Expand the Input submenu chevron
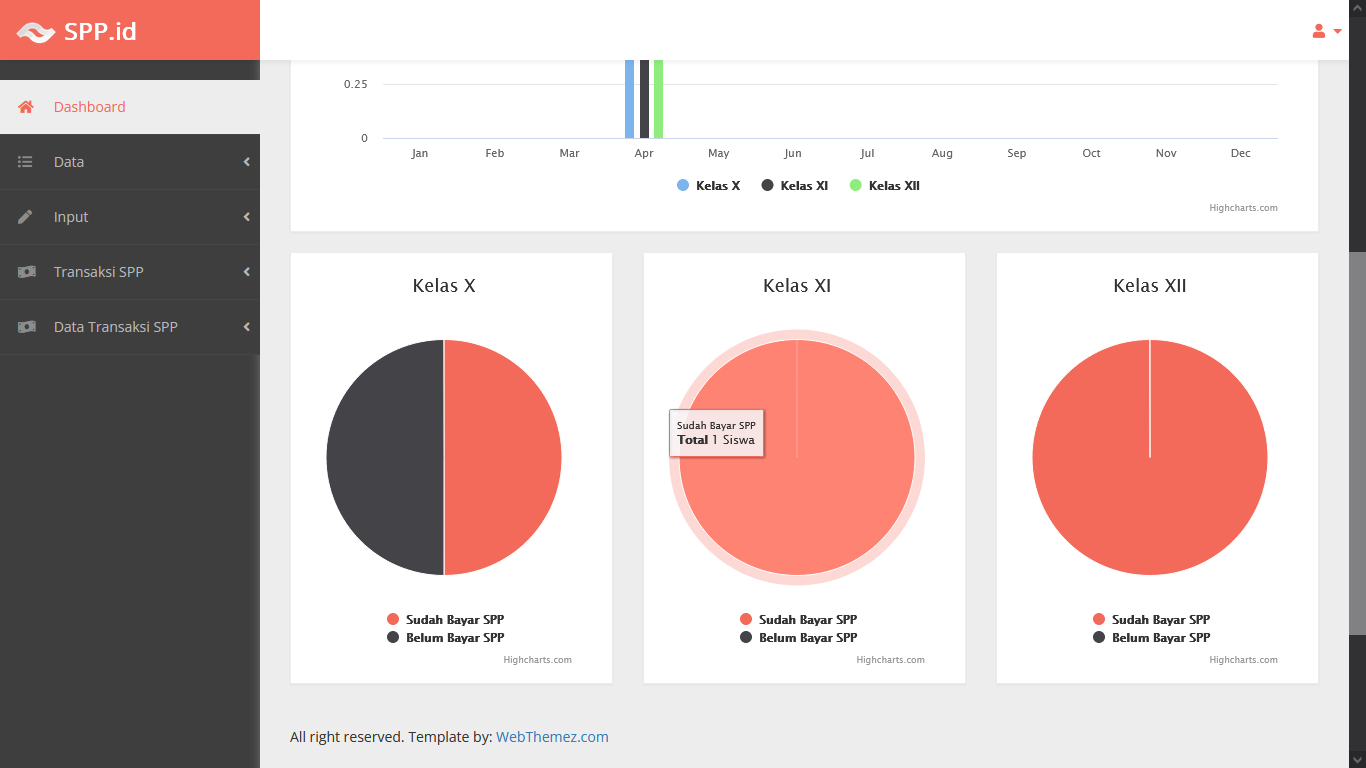Viewport: 1366px width, 768px height. coord(246,217)
